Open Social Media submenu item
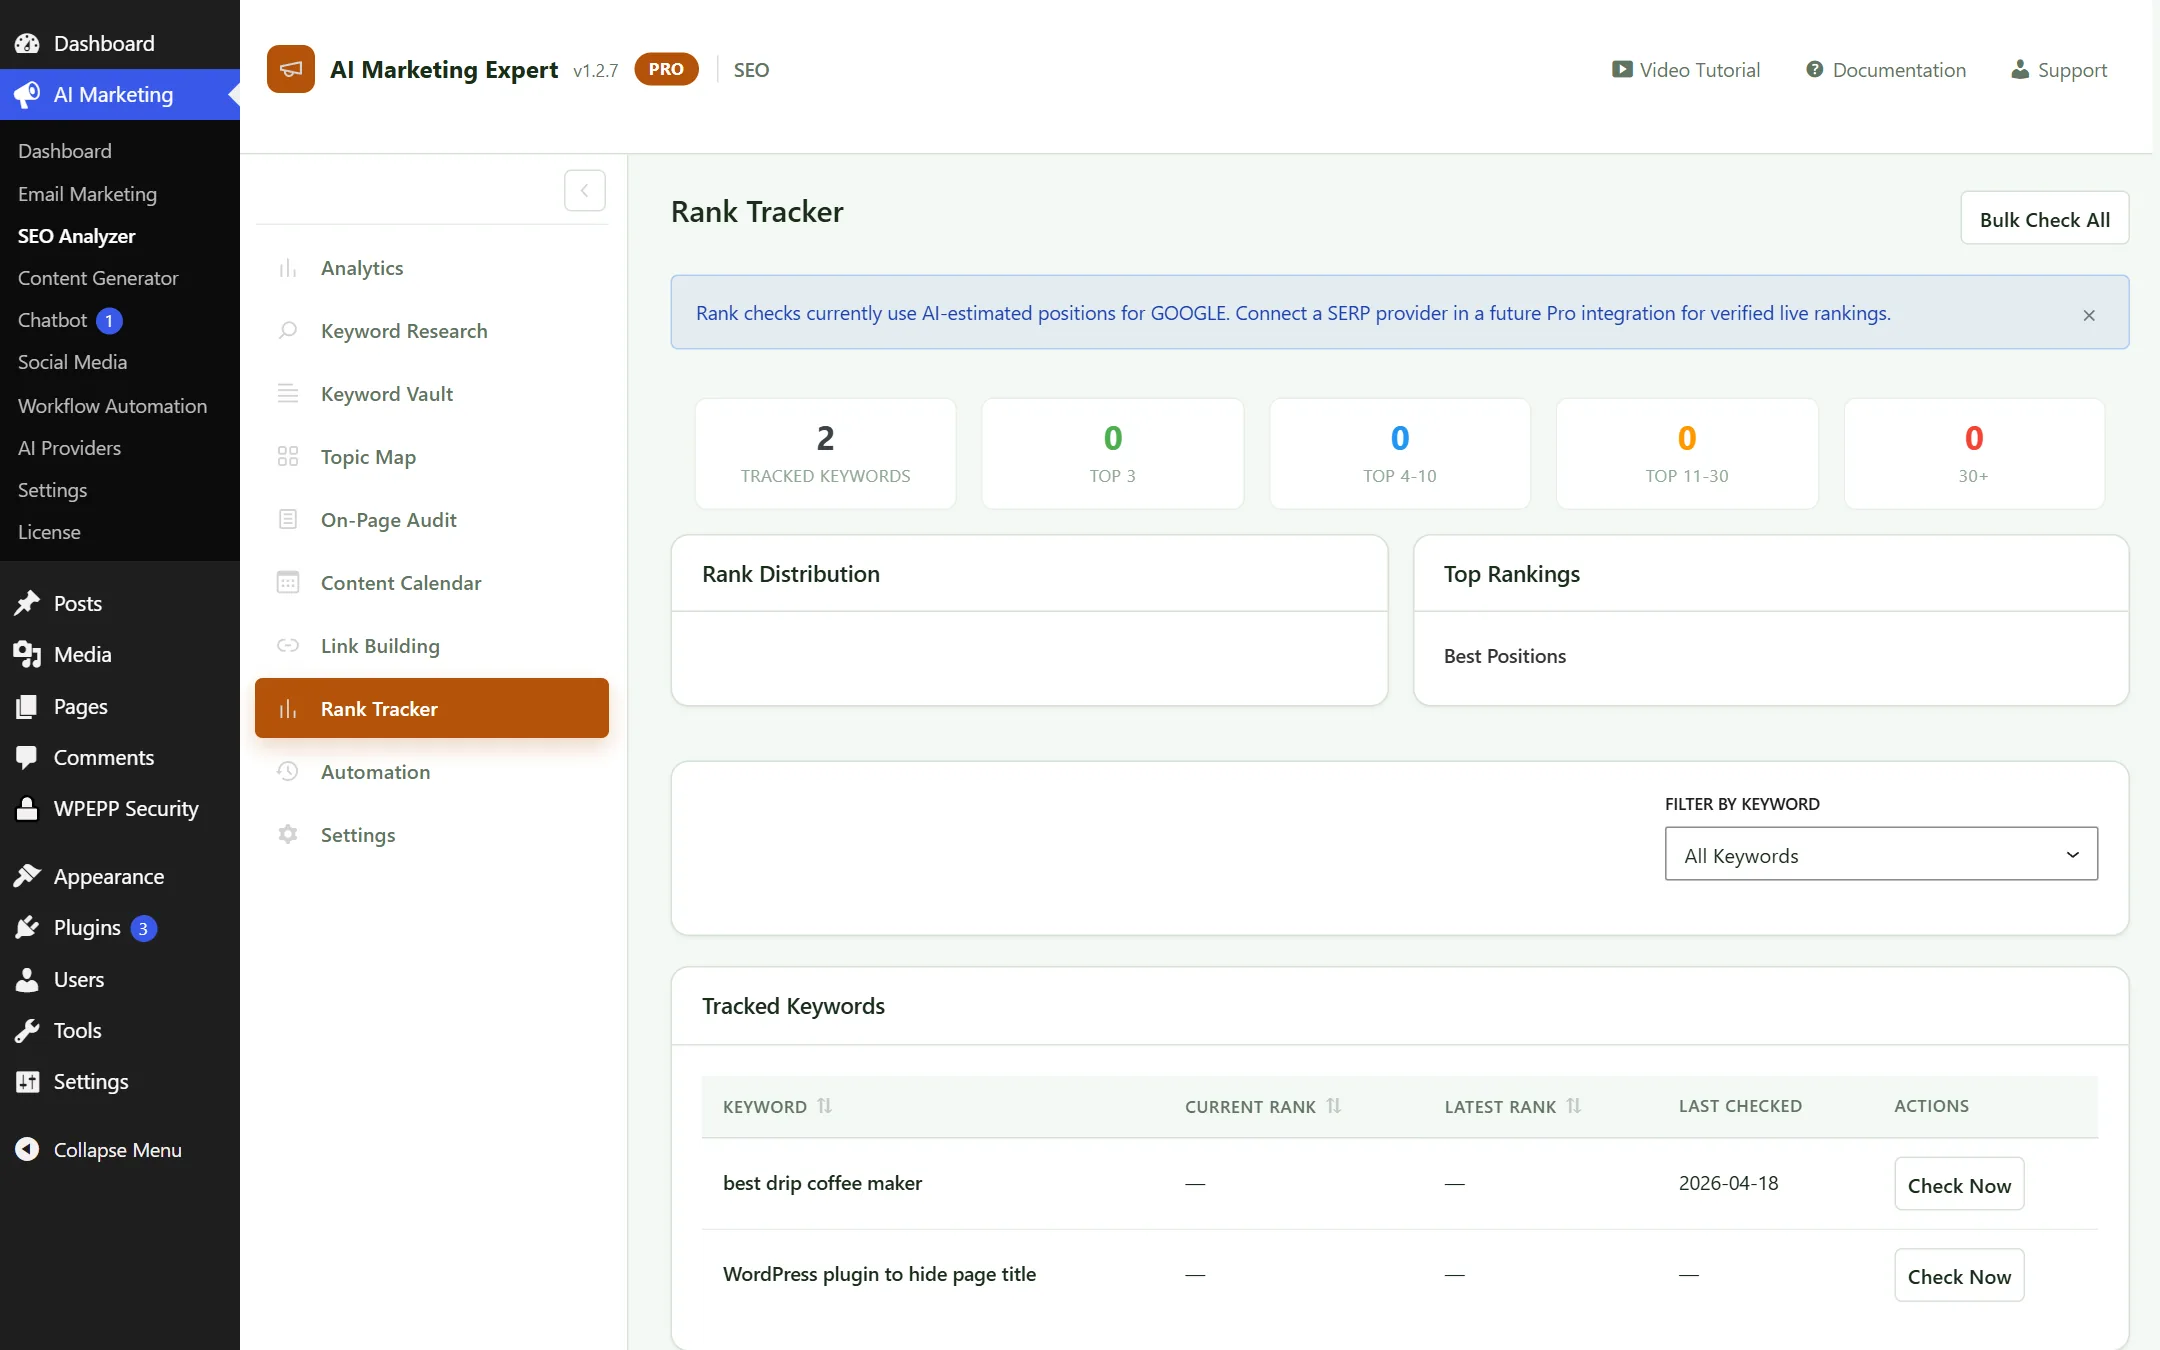Viewport: 2160px width, 1350px height. tap(72, 362)
